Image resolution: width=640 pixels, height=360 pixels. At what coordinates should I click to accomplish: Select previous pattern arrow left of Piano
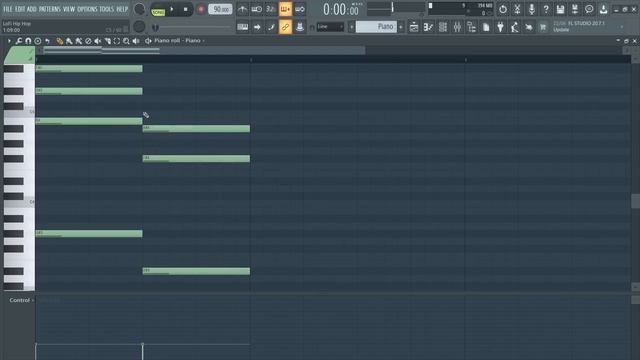coord(351,27)
